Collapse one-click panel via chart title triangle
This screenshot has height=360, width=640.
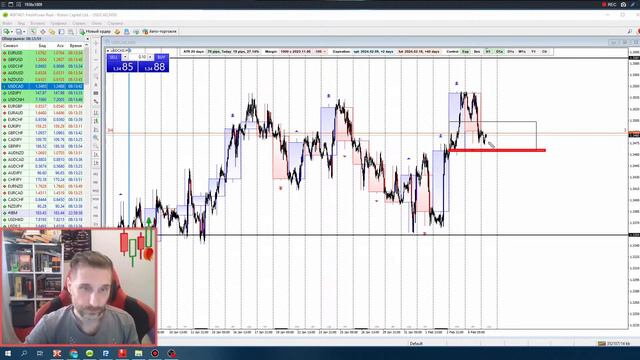click(108, 51)
